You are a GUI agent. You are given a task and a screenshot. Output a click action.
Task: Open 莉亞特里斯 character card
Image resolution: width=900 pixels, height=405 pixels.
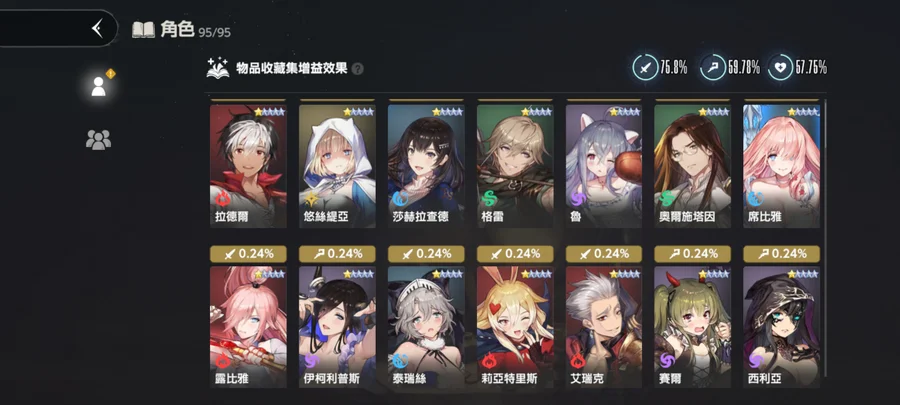coord(515,327)
